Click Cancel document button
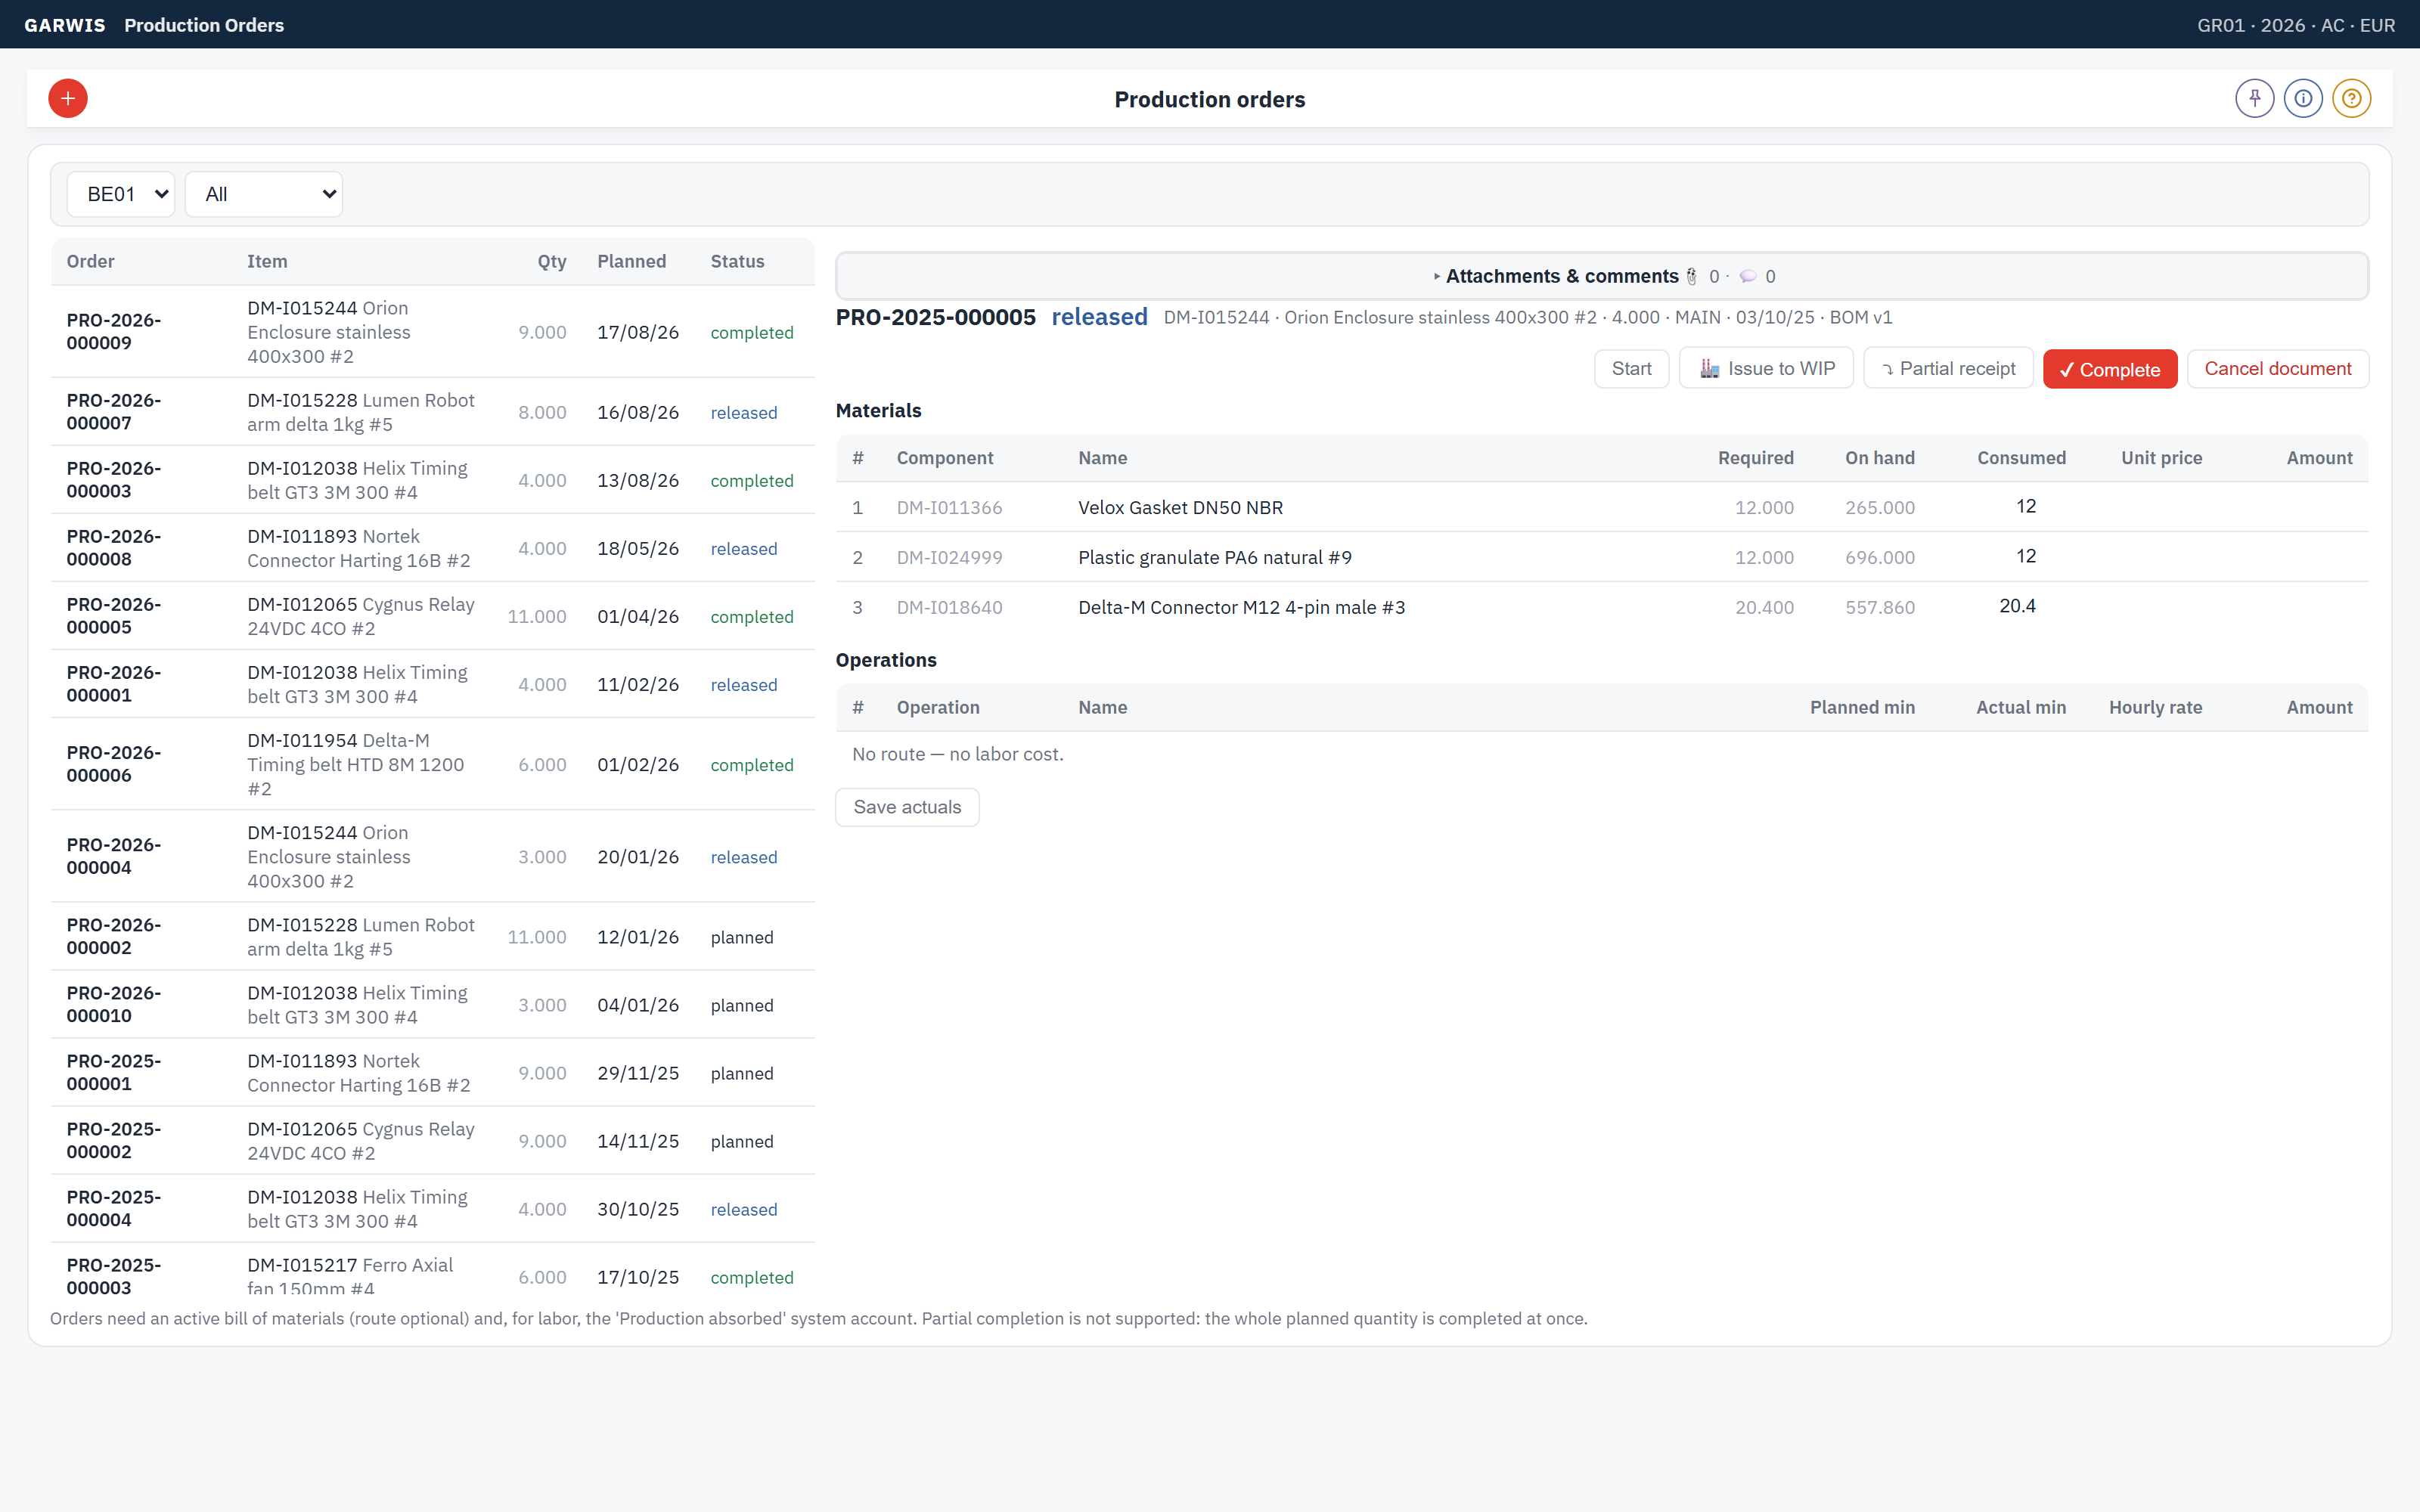Viewport: 2420px width, 1512px height. (2277, 369)
